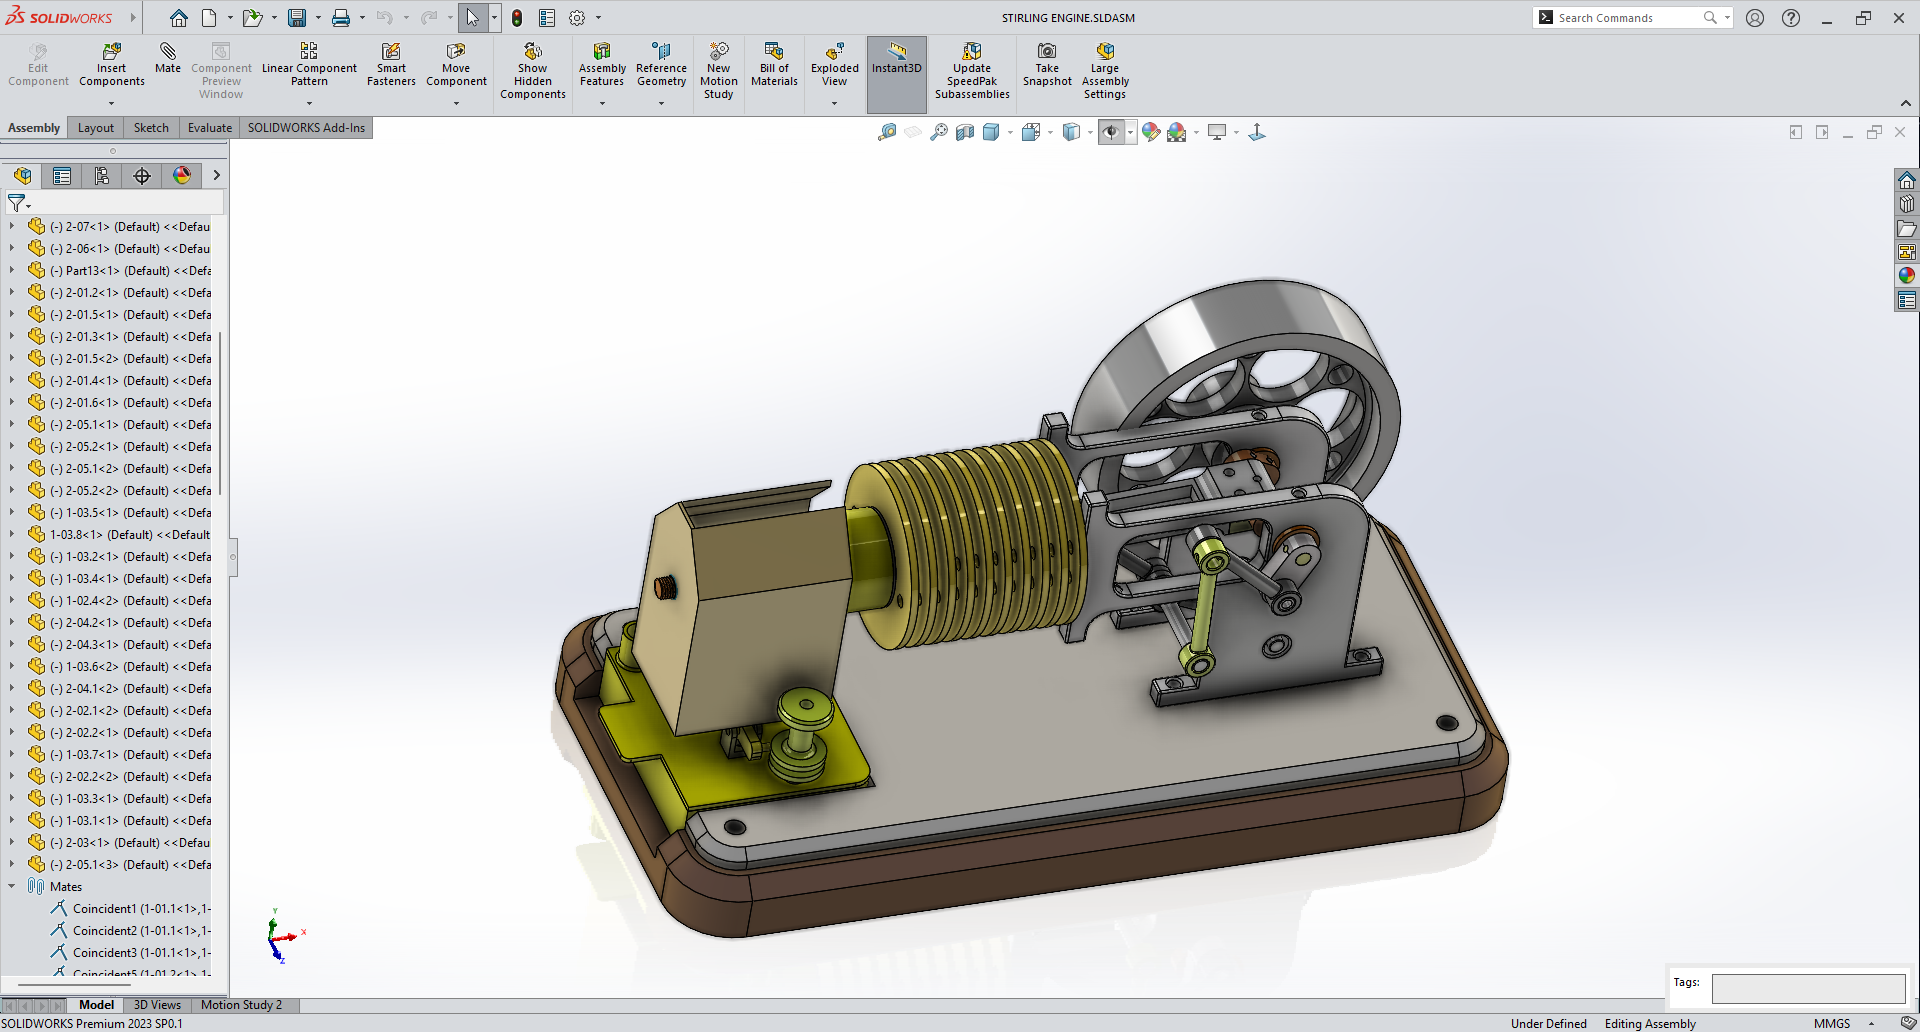
Task: Click Show Hidden Components
Action: tap(533, 71)
